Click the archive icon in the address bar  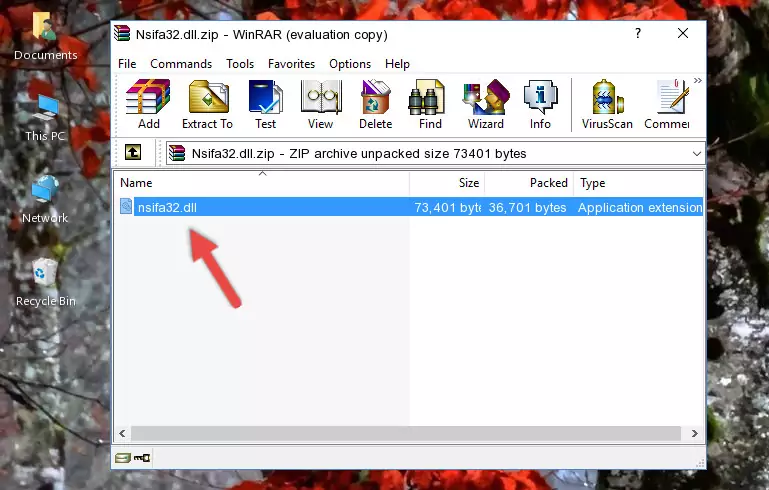(x=177, y=154)
